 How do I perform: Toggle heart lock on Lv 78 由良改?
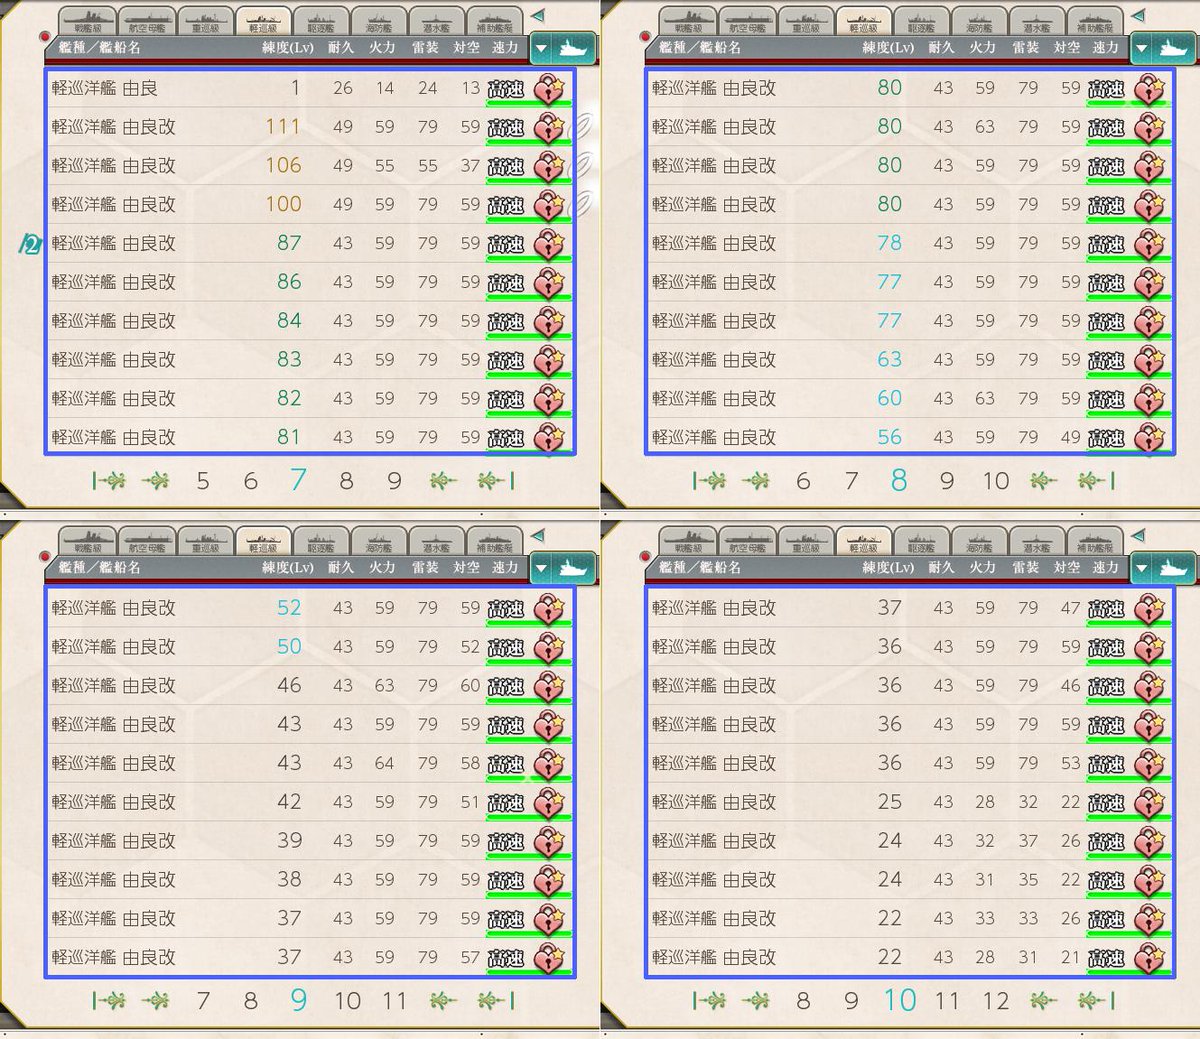pyautogui.click(x=1149, y=244)
